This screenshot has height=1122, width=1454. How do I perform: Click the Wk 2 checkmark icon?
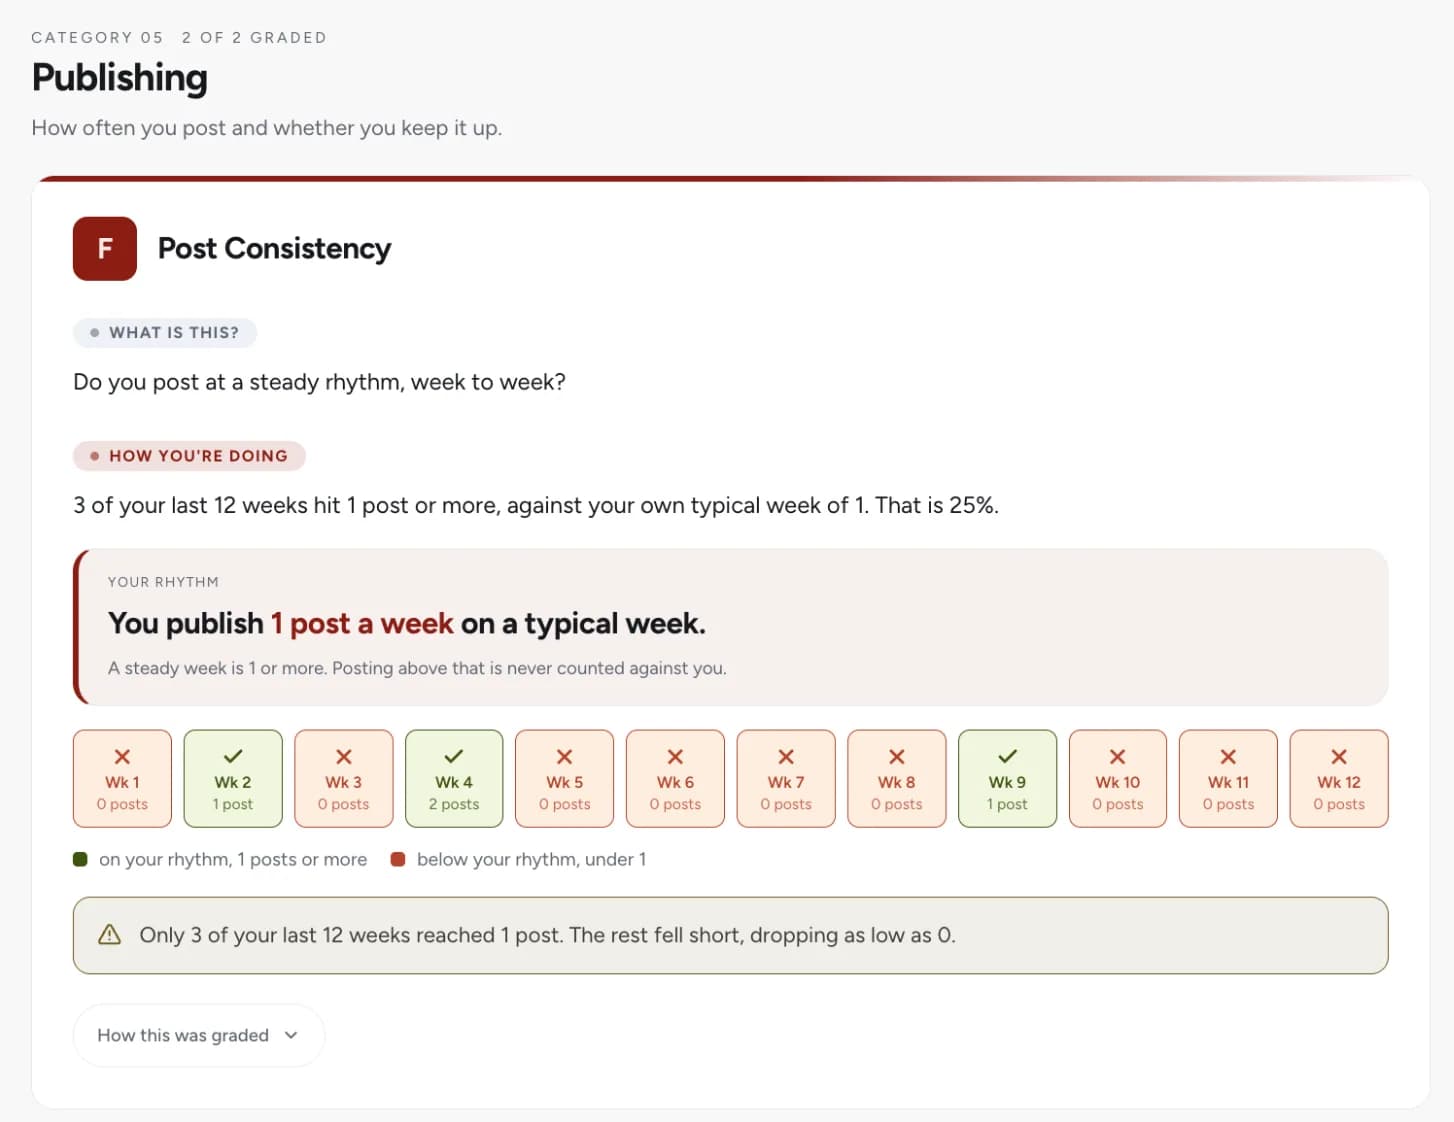[233, 757]
